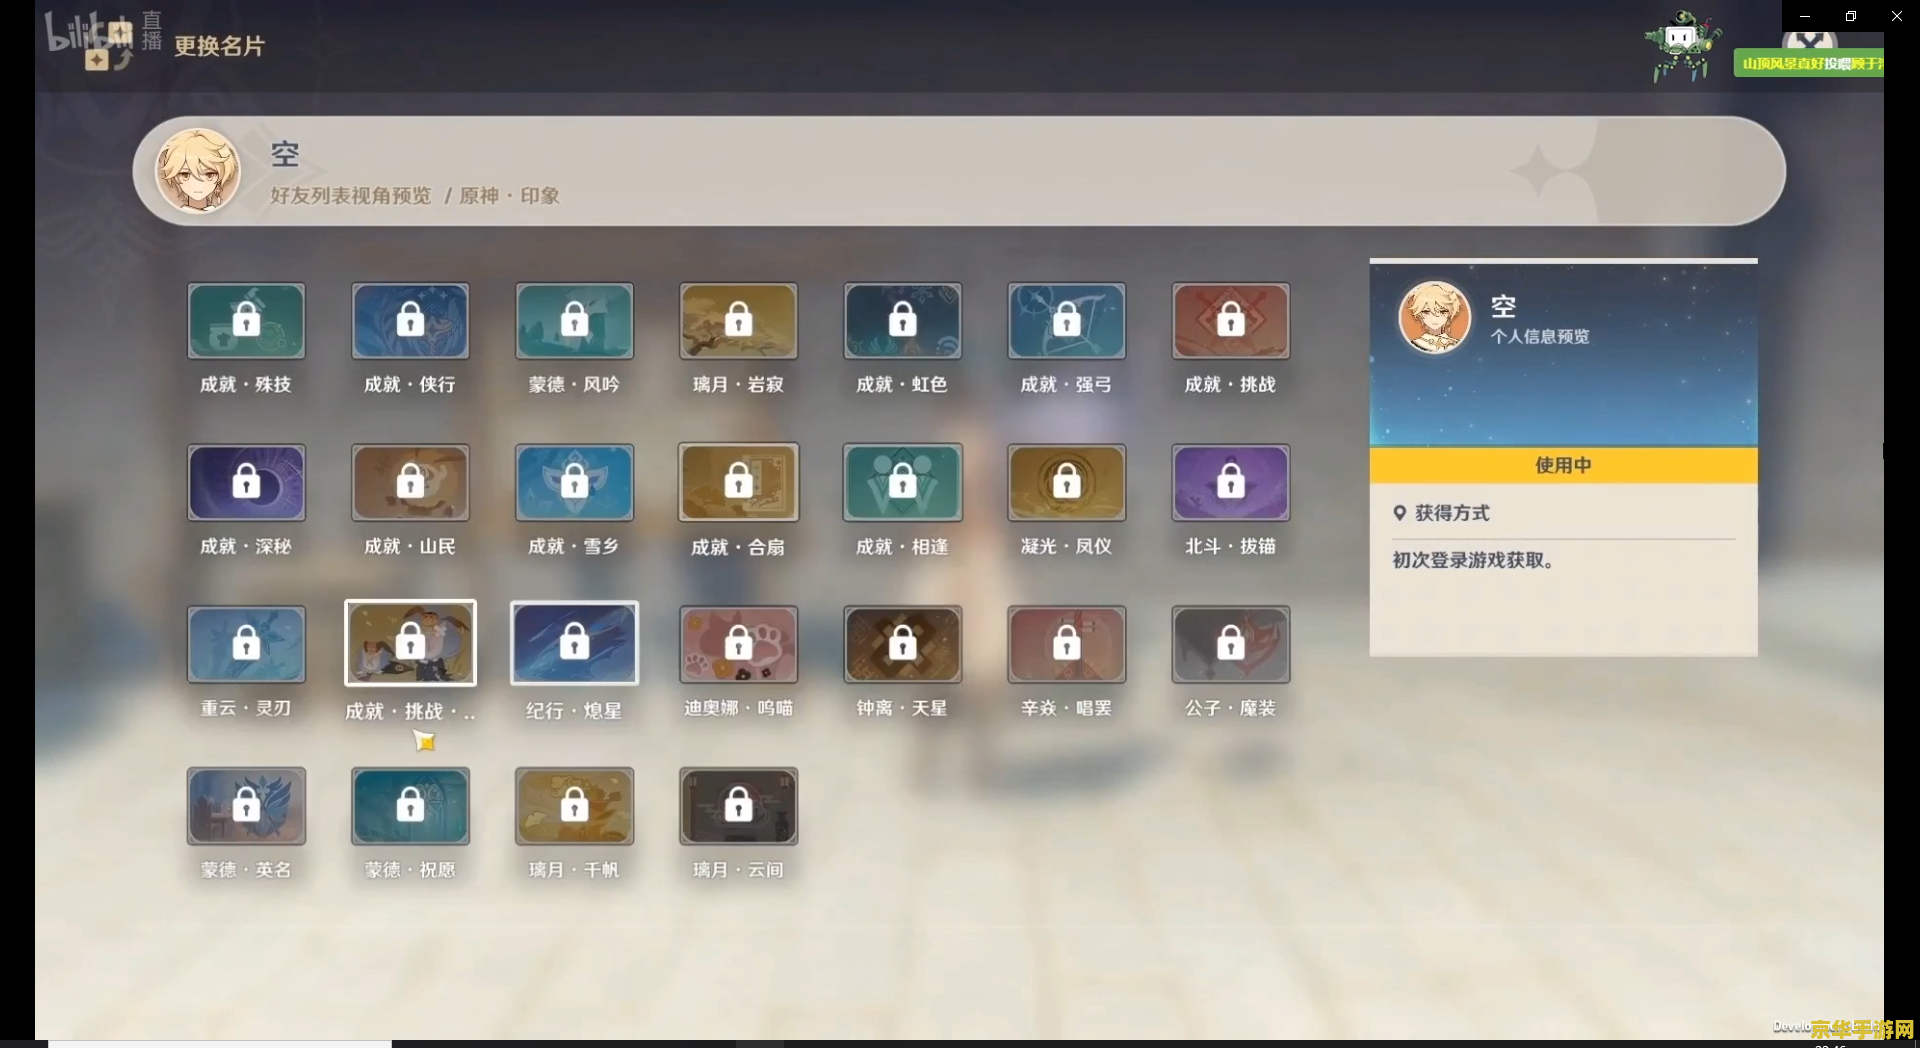The width and height of the screenshot is (1920, 1048).
Task: Select the 成就·殊技 locked namecard
Action: (x=246, y=321)
